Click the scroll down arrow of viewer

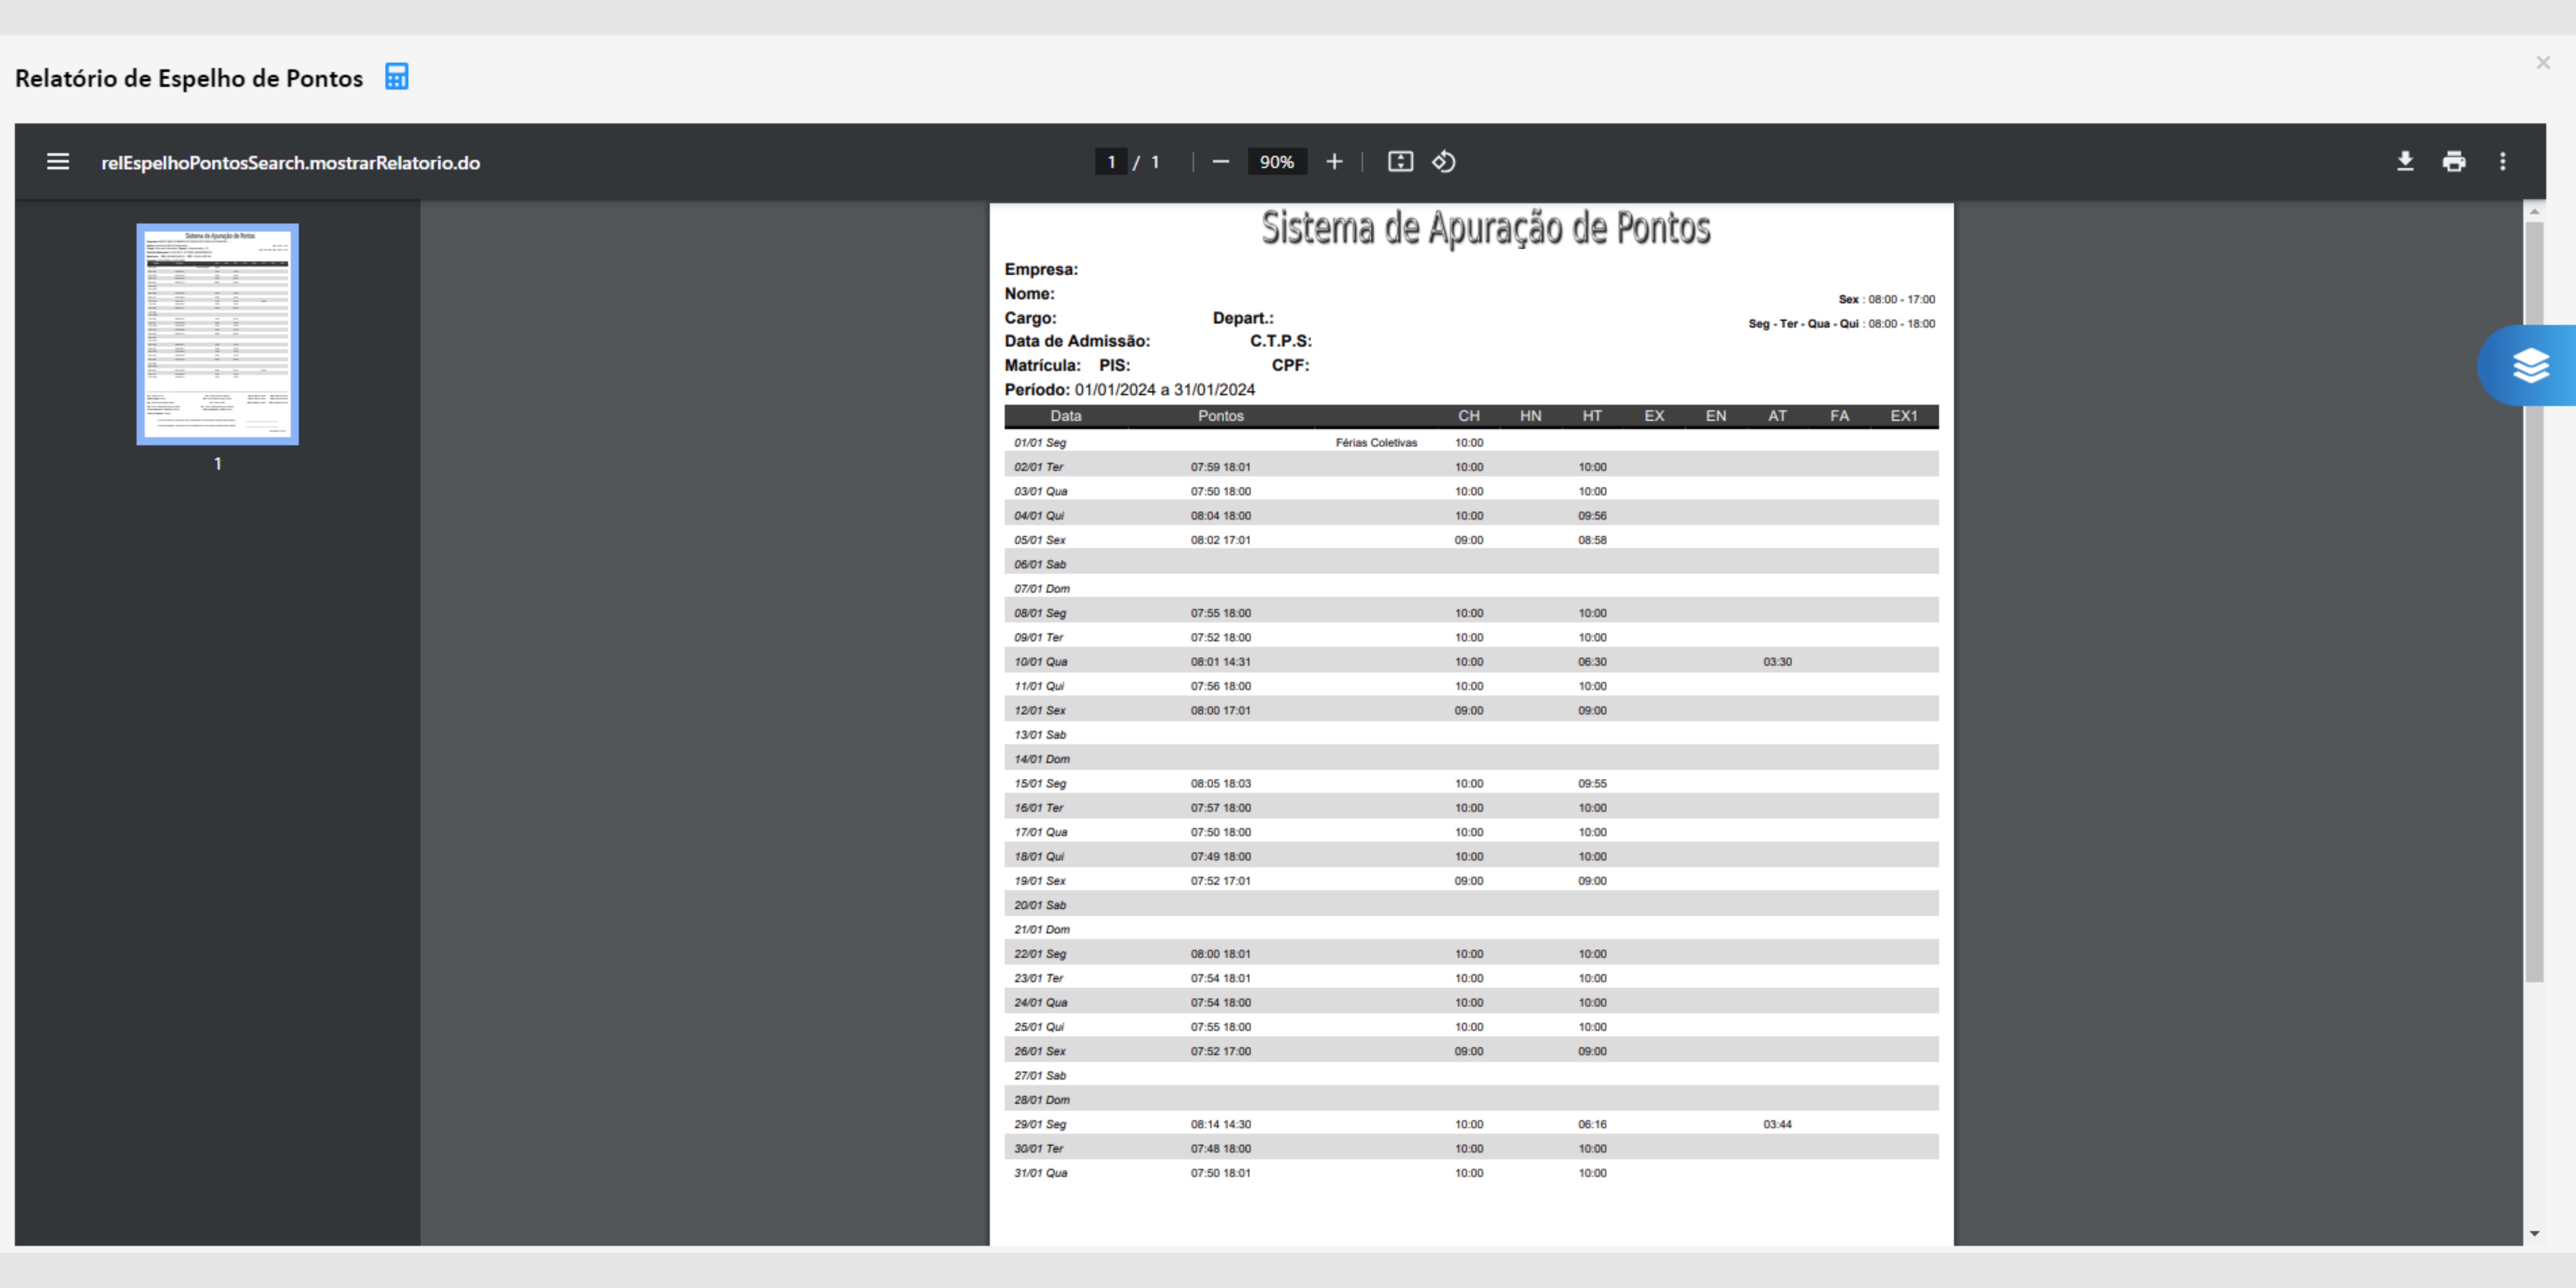(2534, 1233)
